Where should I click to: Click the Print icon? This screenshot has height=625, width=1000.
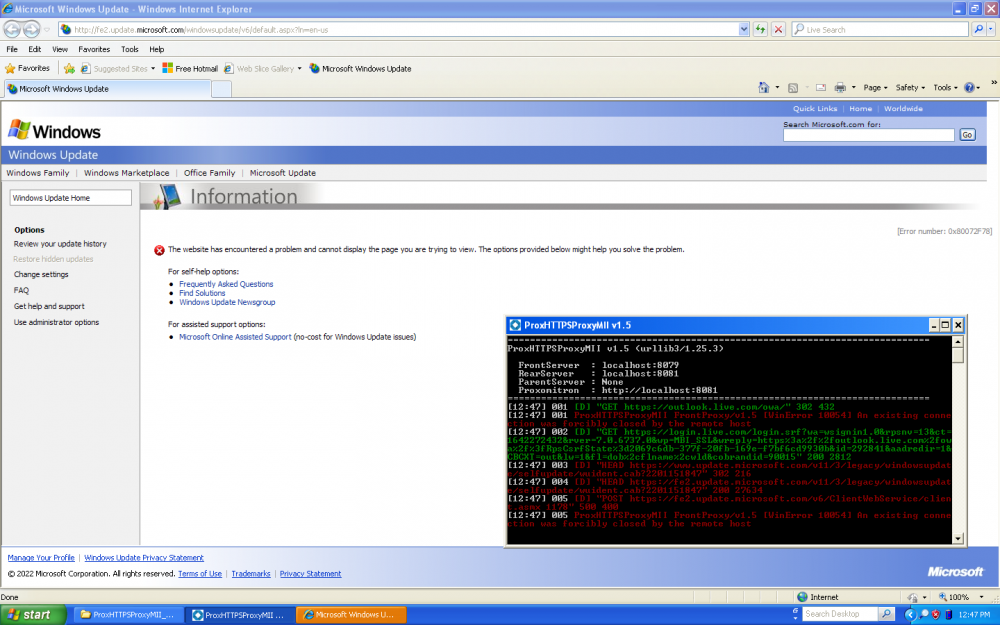(839, 87)
